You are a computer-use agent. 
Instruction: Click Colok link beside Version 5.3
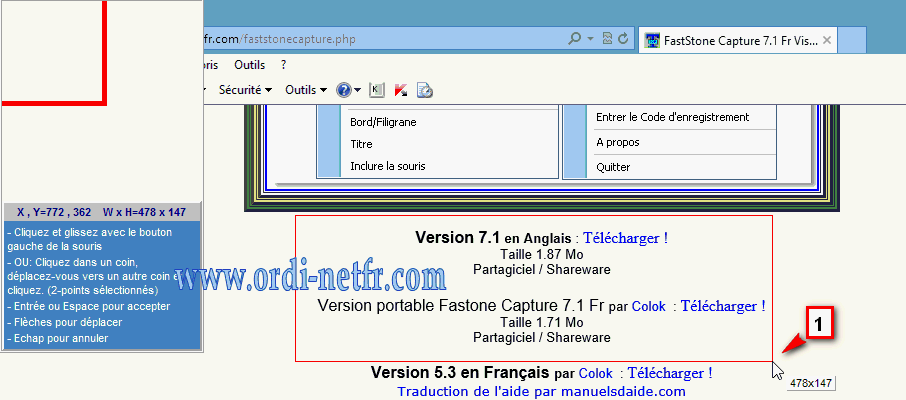point(596,373)
